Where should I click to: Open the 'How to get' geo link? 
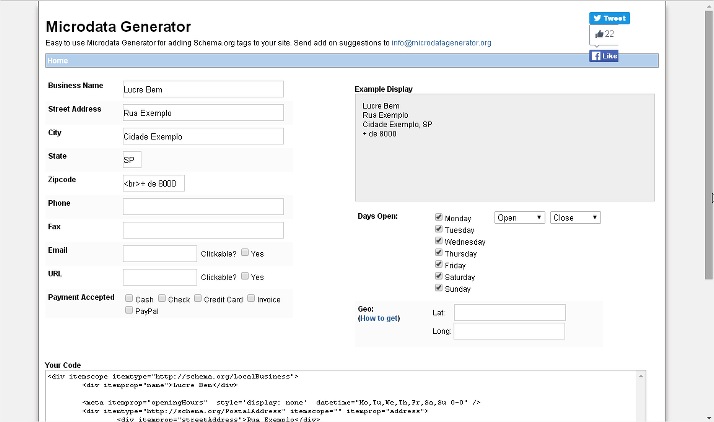[379, 318]
